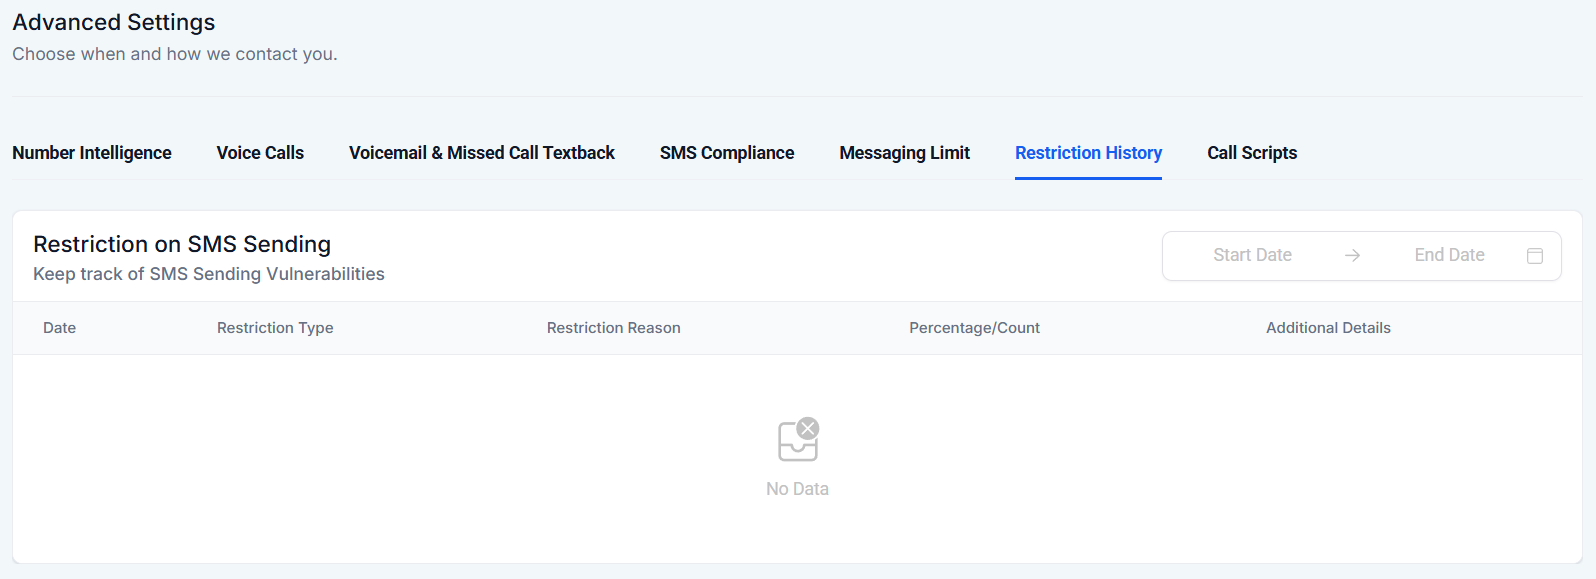The image size is (1596, 579).
Task: Open the Messaging Limit tab
Action: point(904,153)
